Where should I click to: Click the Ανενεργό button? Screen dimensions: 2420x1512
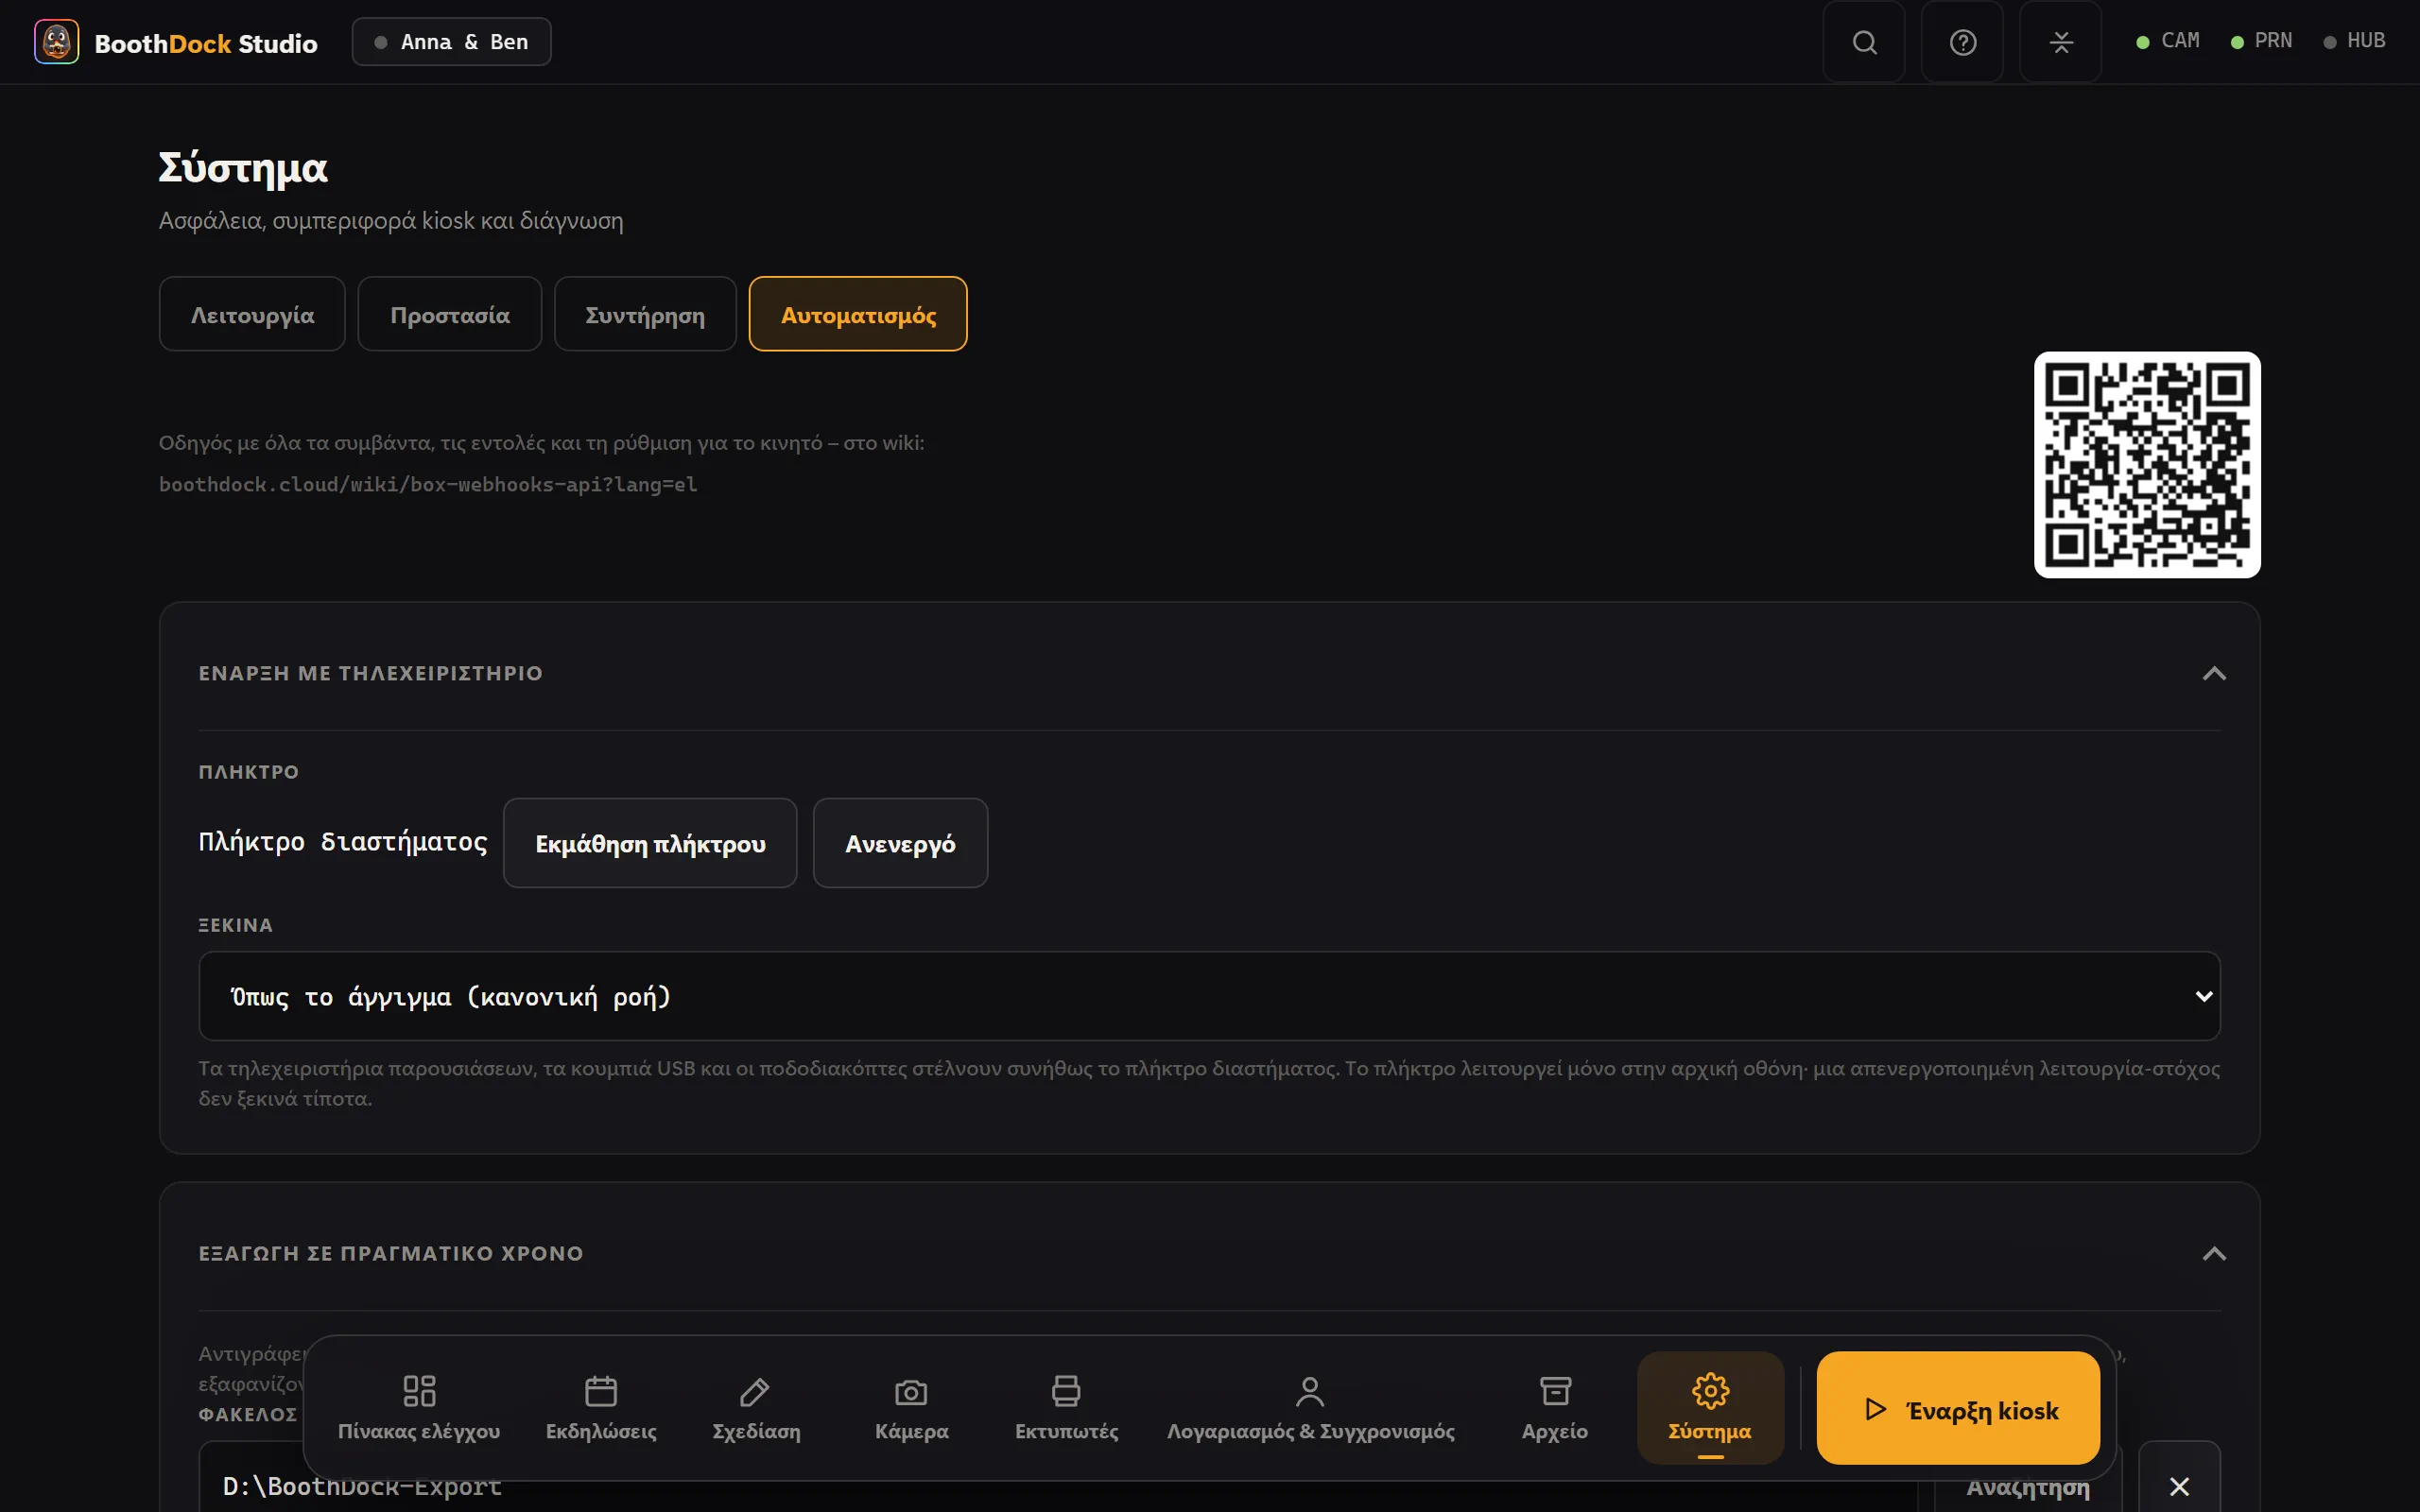pos(900,843)
